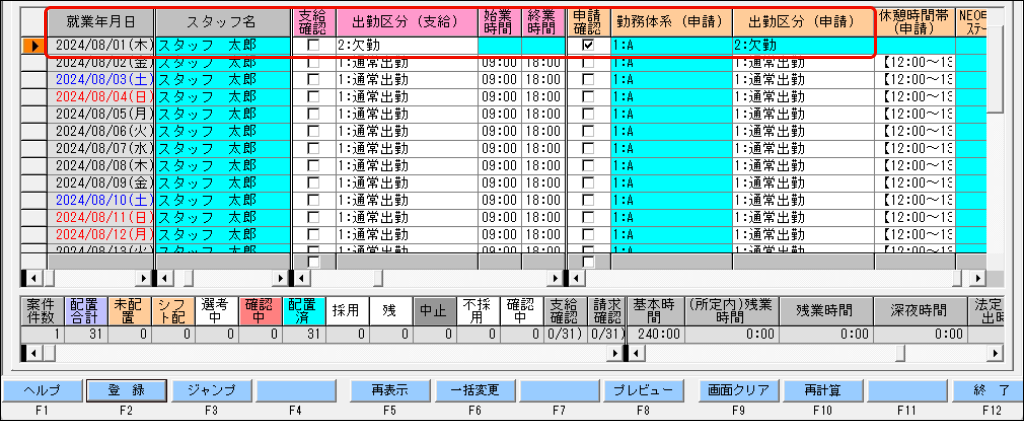
Task: Select the 2024/08/07(水) date cell
Action: [101, 148]
